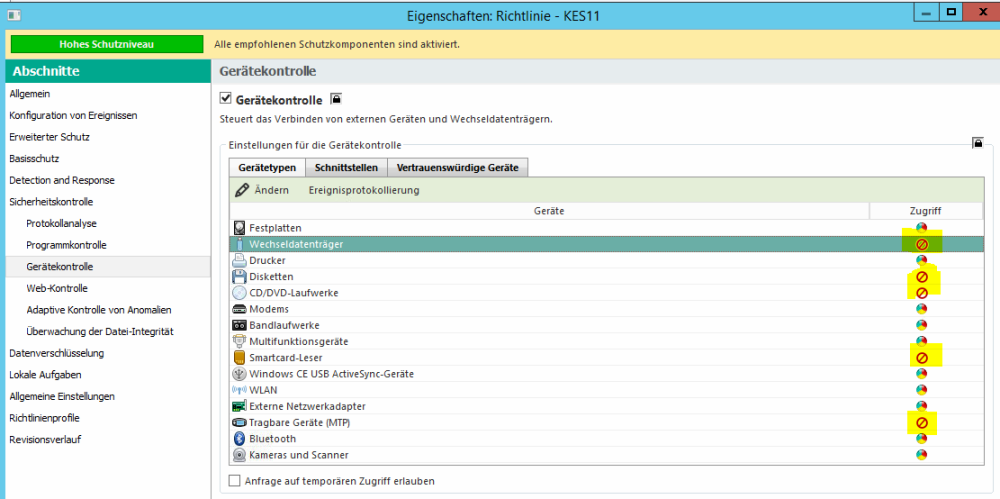Open Ereignisprotokollierung settings
Image resolution: width=1000 pixels, height=499 pixels.
[x=364, y=190]
